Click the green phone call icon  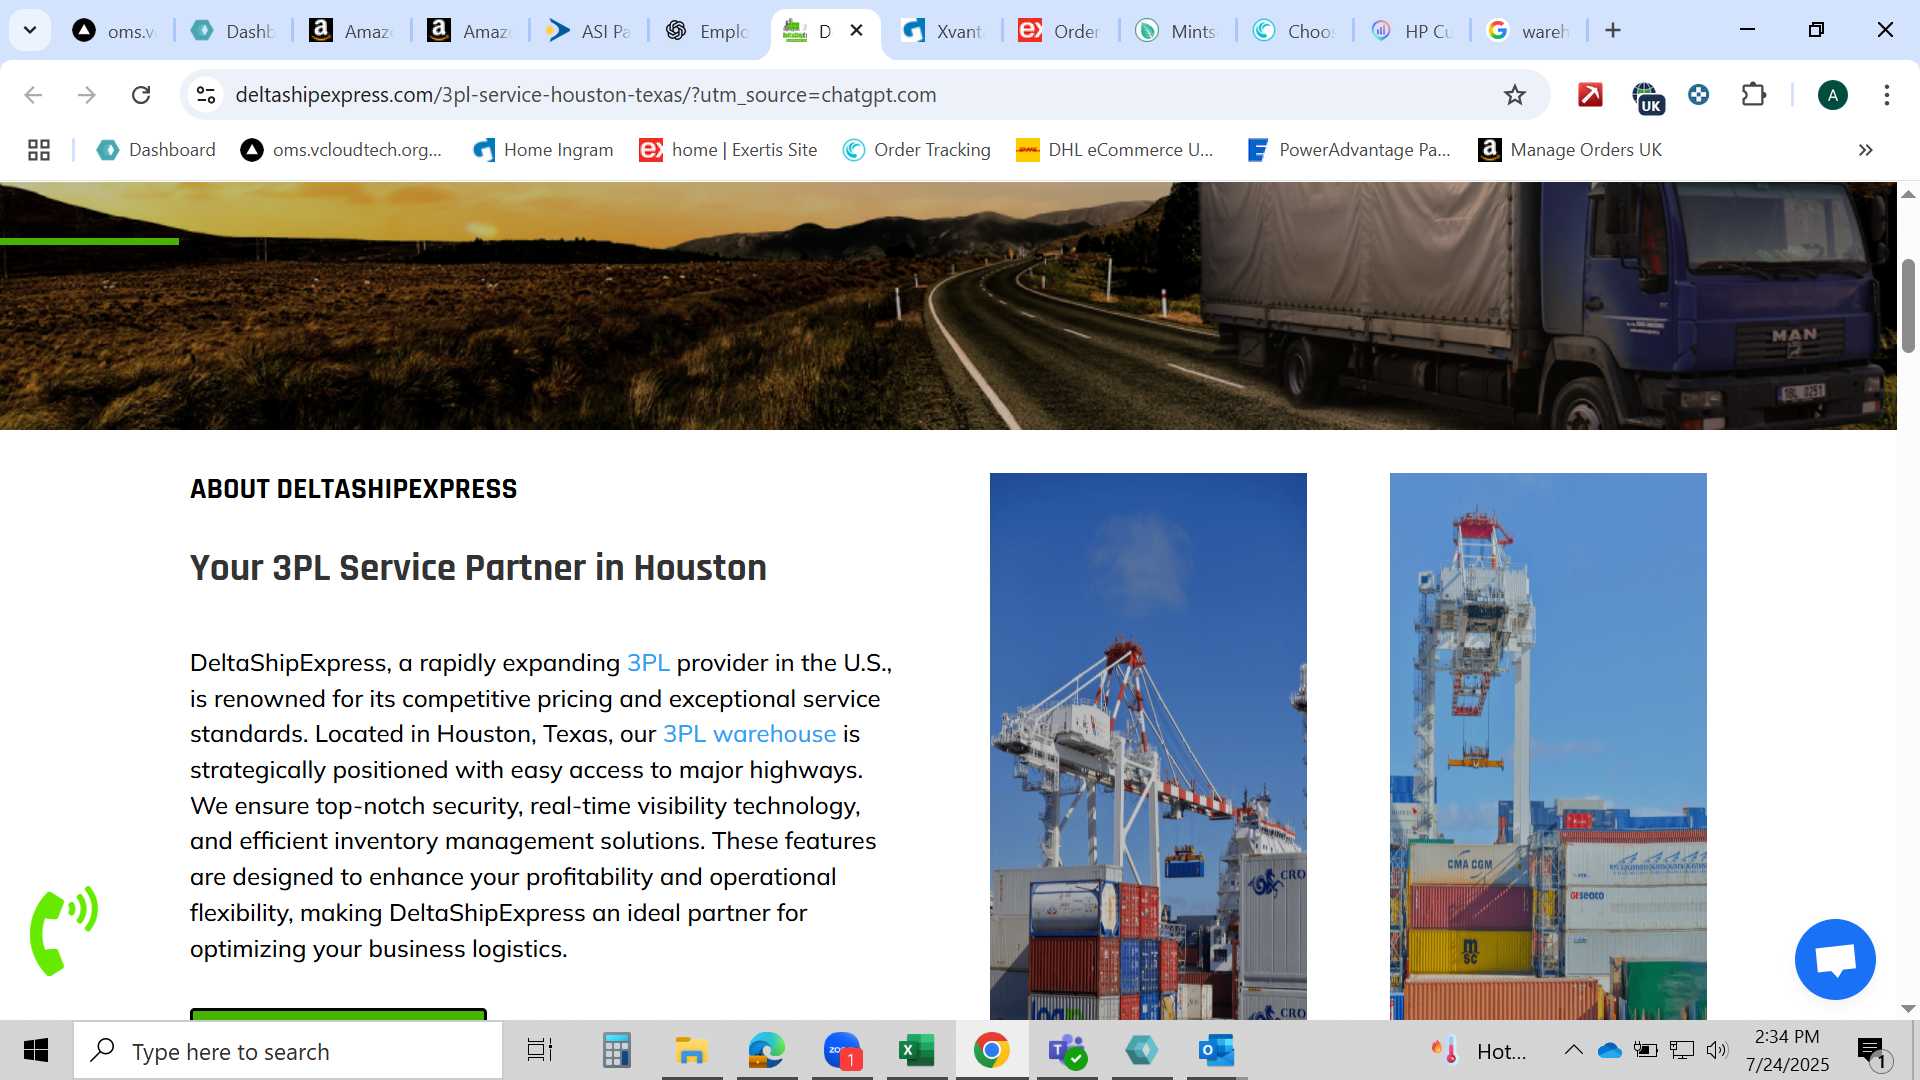[x=64, y=930]
